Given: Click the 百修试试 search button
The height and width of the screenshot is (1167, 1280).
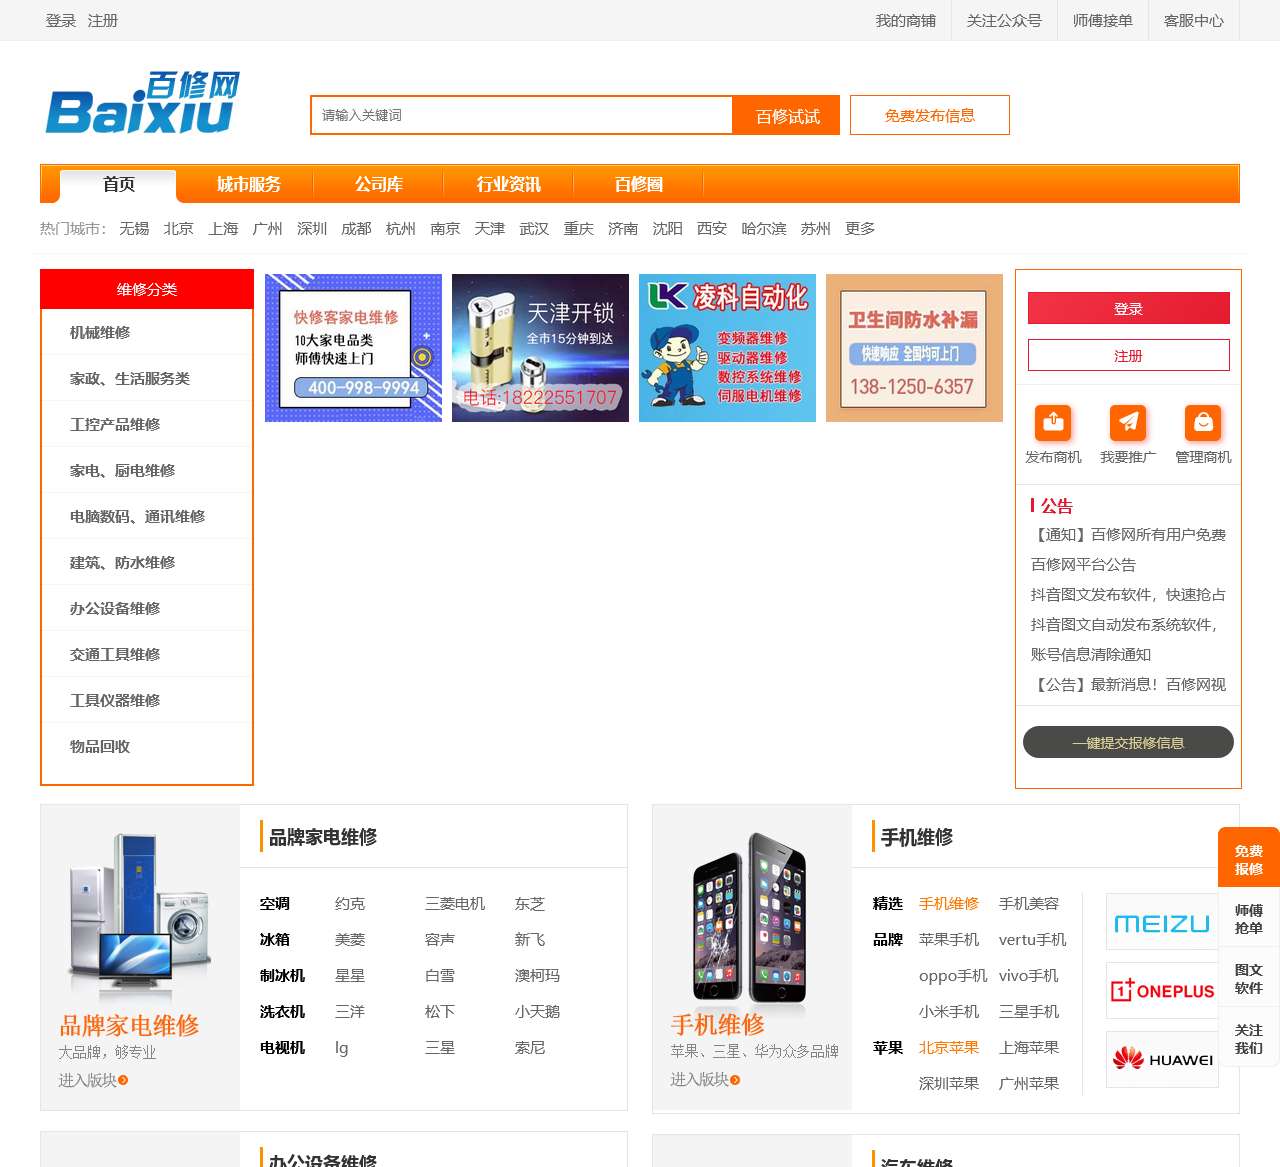Looking at the screenshot, I should (x=786, y=115).
